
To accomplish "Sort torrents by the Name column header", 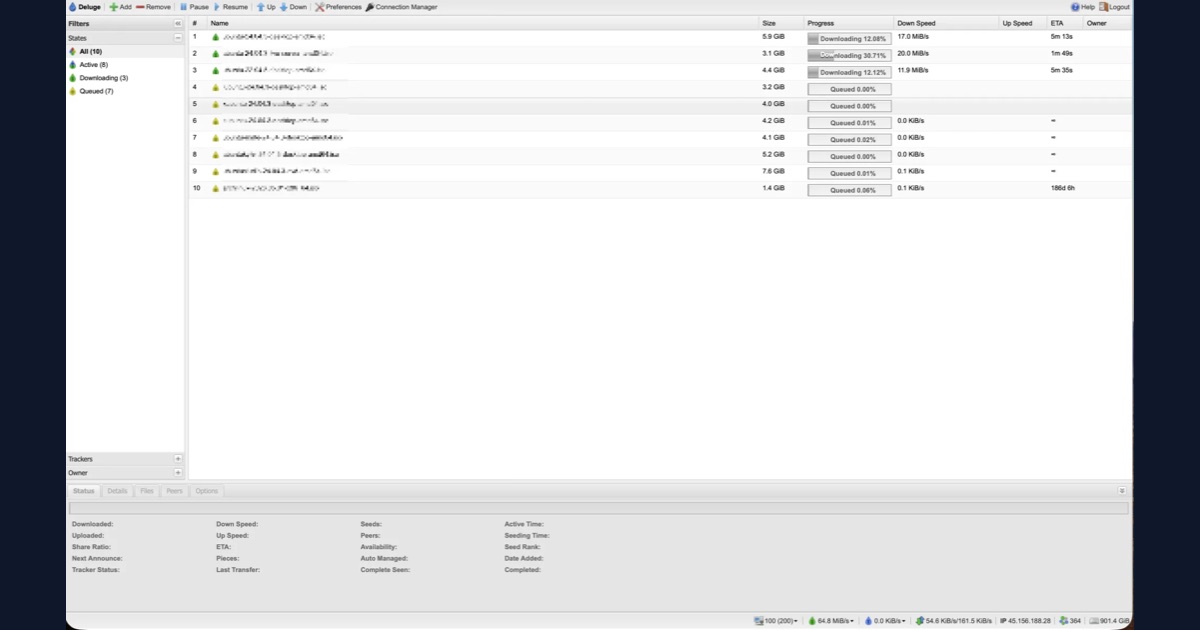I will [x=483, y=23].
